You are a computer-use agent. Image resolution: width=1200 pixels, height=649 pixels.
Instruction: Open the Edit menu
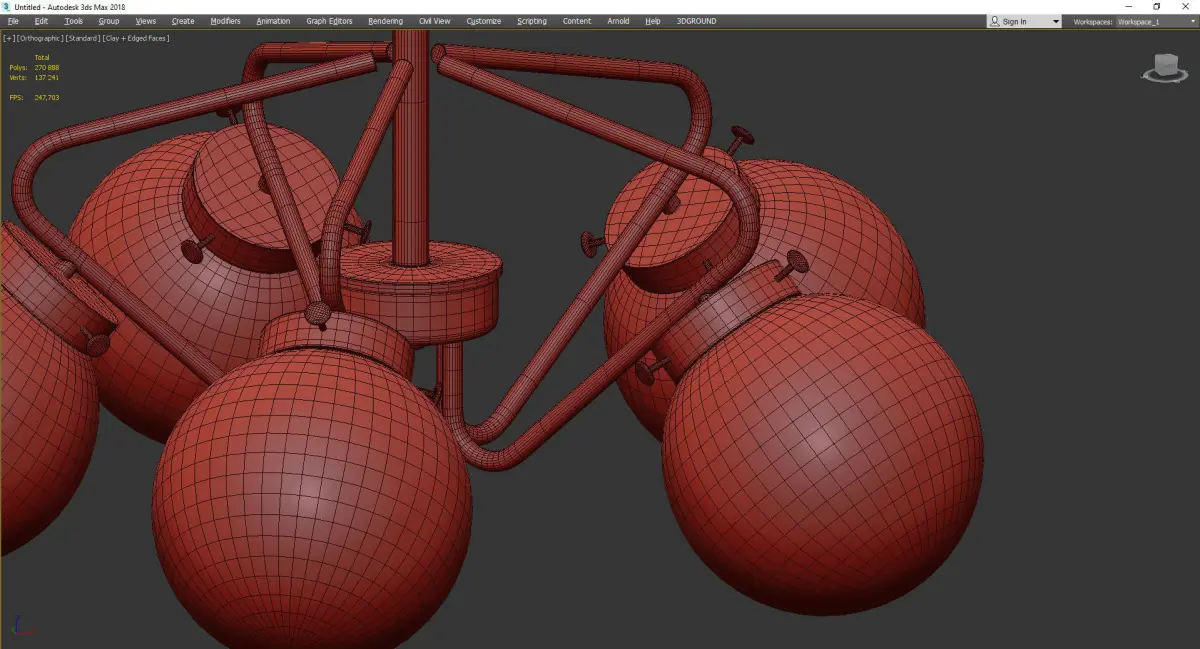pyautogui.click(x=41, y=21)
